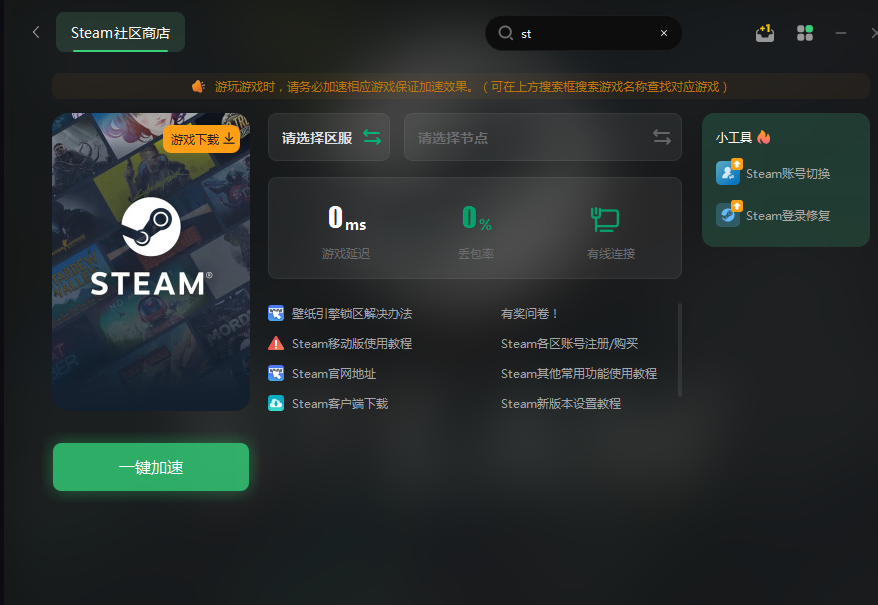Minimize the accelerator window
Image resolution: width=878 pixels, height=605 pixels.
(840, 33)
